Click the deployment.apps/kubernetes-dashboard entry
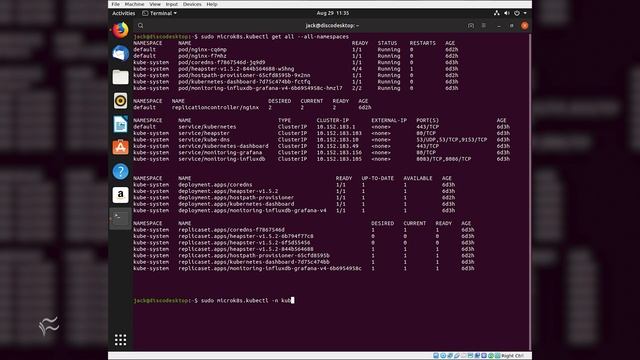This screenshot has width=640, height=360. tap(236, 204)
